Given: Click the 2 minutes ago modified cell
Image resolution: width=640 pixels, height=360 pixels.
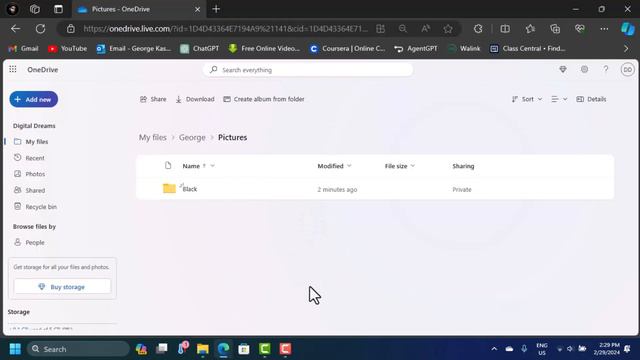Looking at the screenshot, I should (337, 189).
